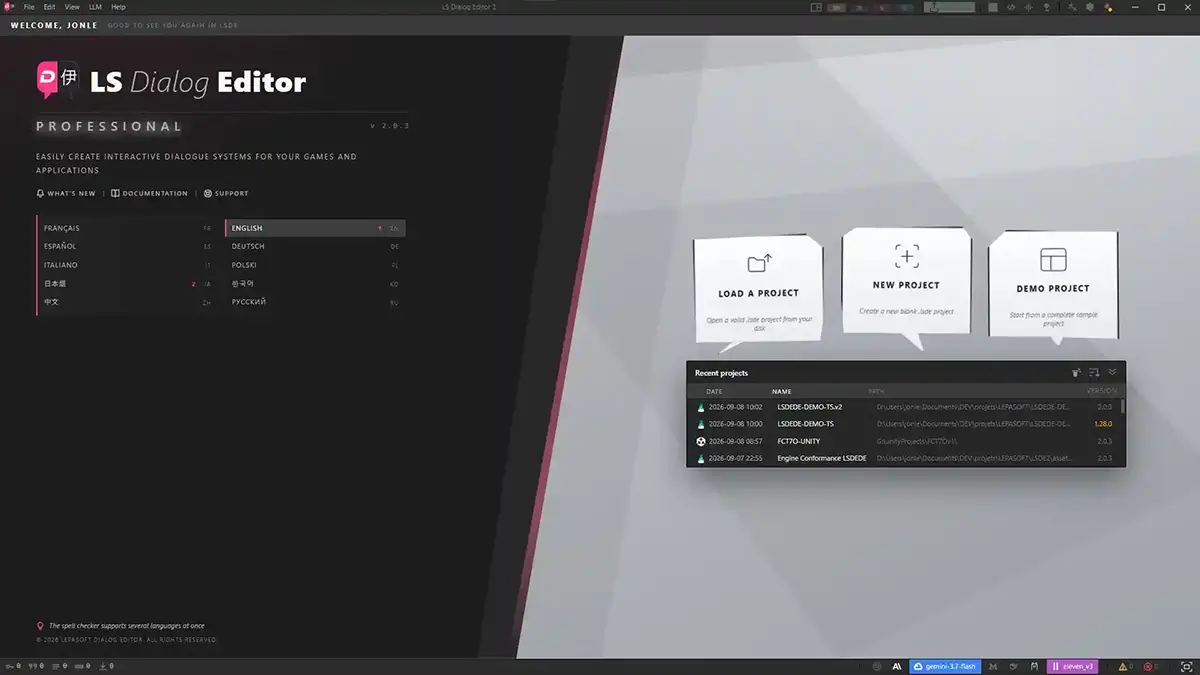Sort recent projects by PATH column
This screenshot has width=1200, height=675.
pos(876,391)
